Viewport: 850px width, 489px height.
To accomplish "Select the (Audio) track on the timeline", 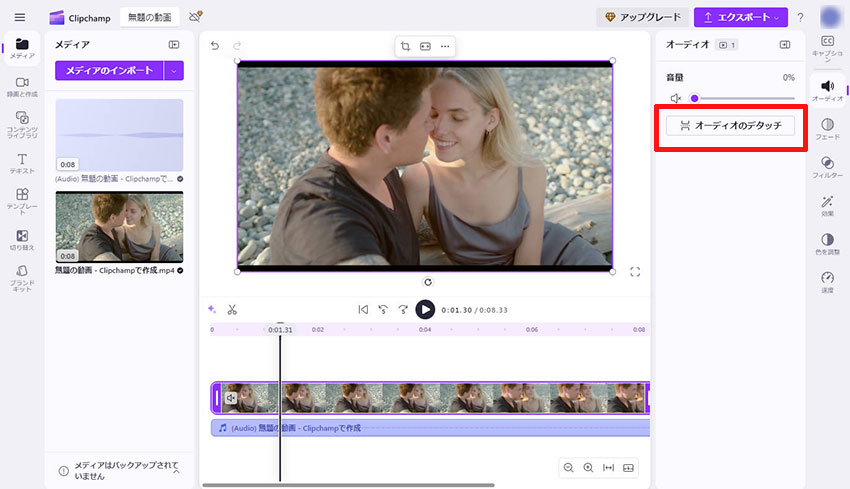I will point(430,428).
